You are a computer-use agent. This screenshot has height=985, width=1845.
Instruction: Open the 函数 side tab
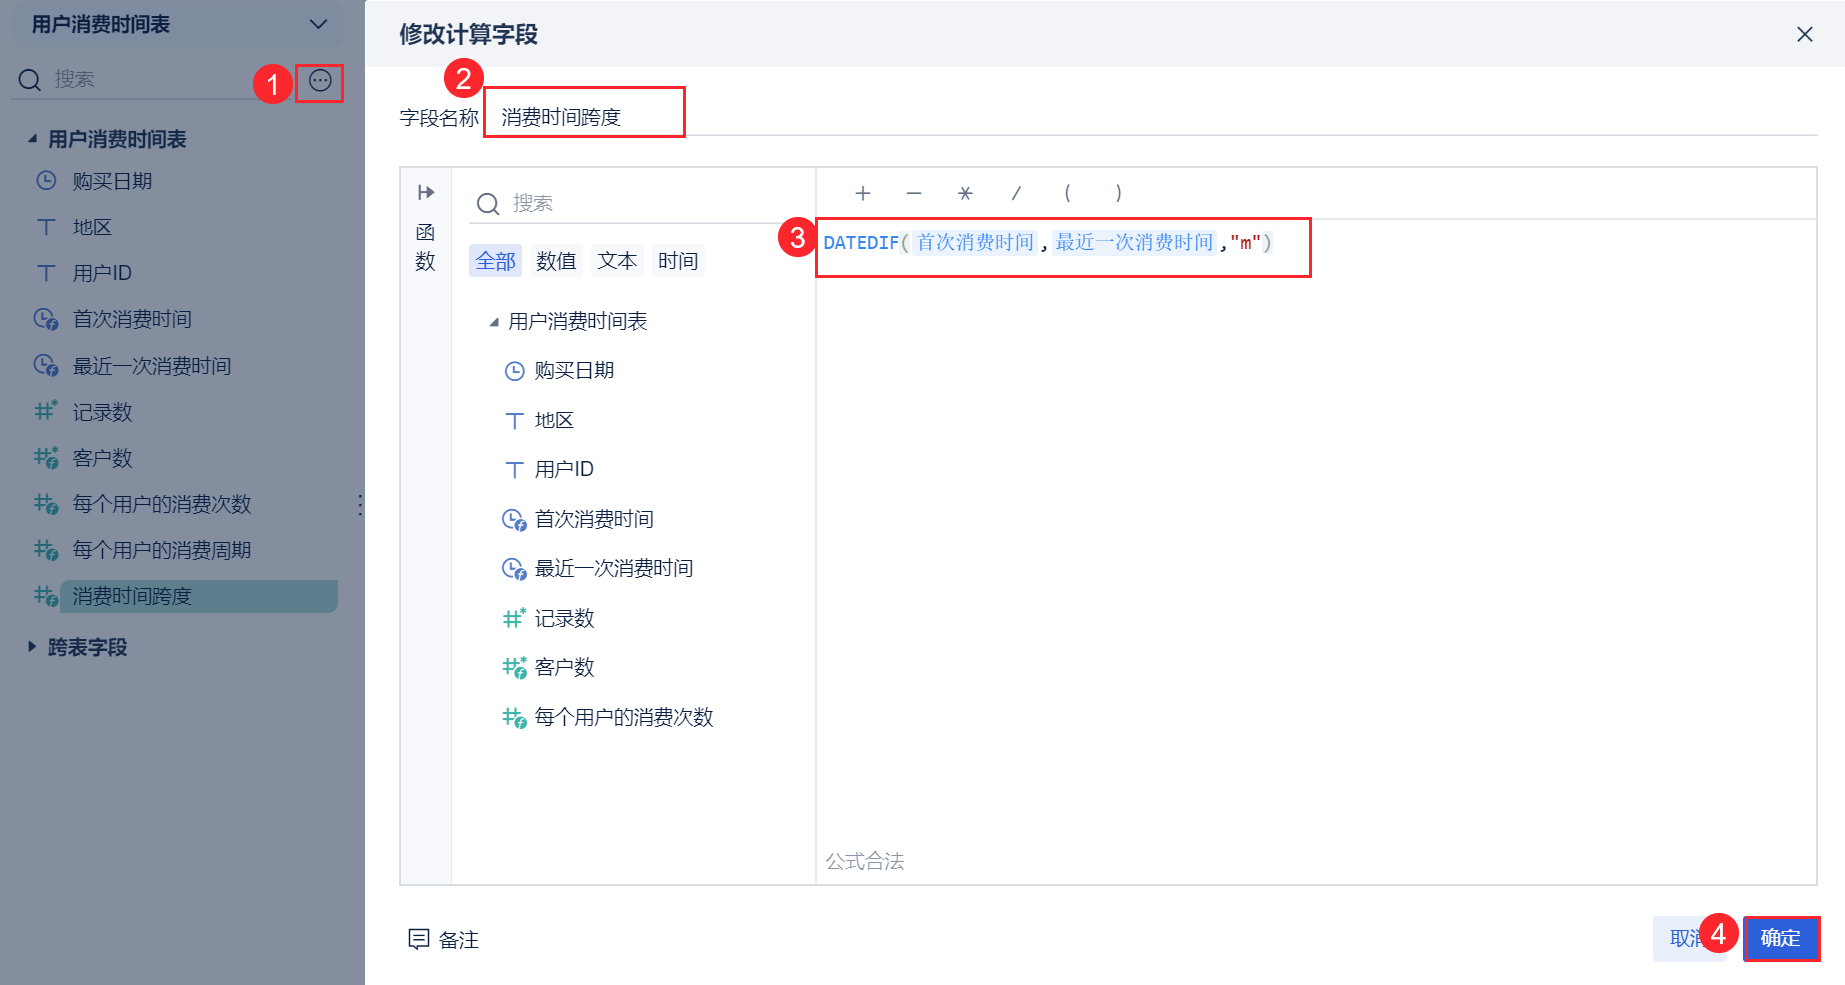pos(426,246)
